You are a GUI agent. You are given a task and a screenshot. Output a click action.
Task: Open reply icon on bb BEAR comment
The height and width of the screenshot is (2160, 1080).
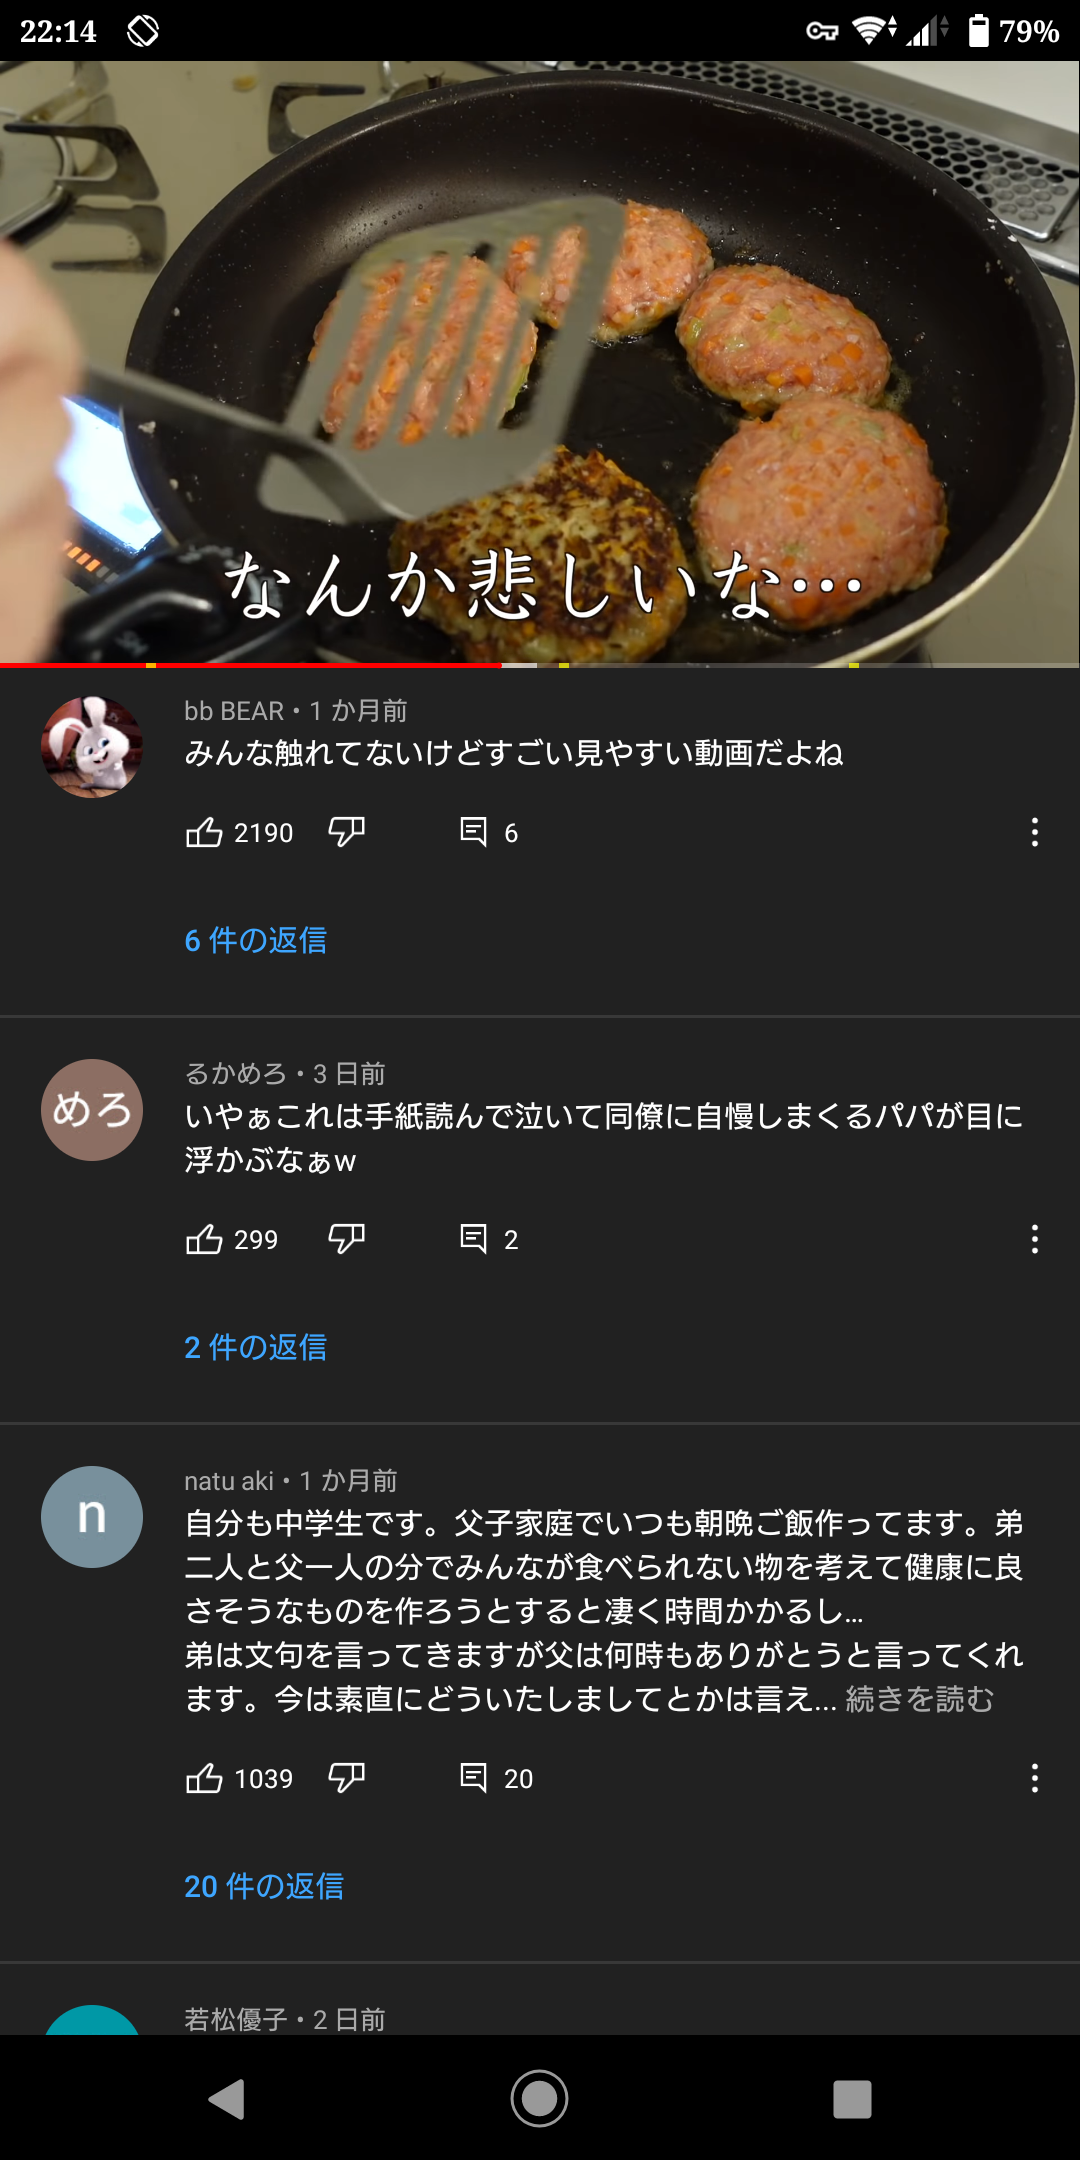pos(473,832)
